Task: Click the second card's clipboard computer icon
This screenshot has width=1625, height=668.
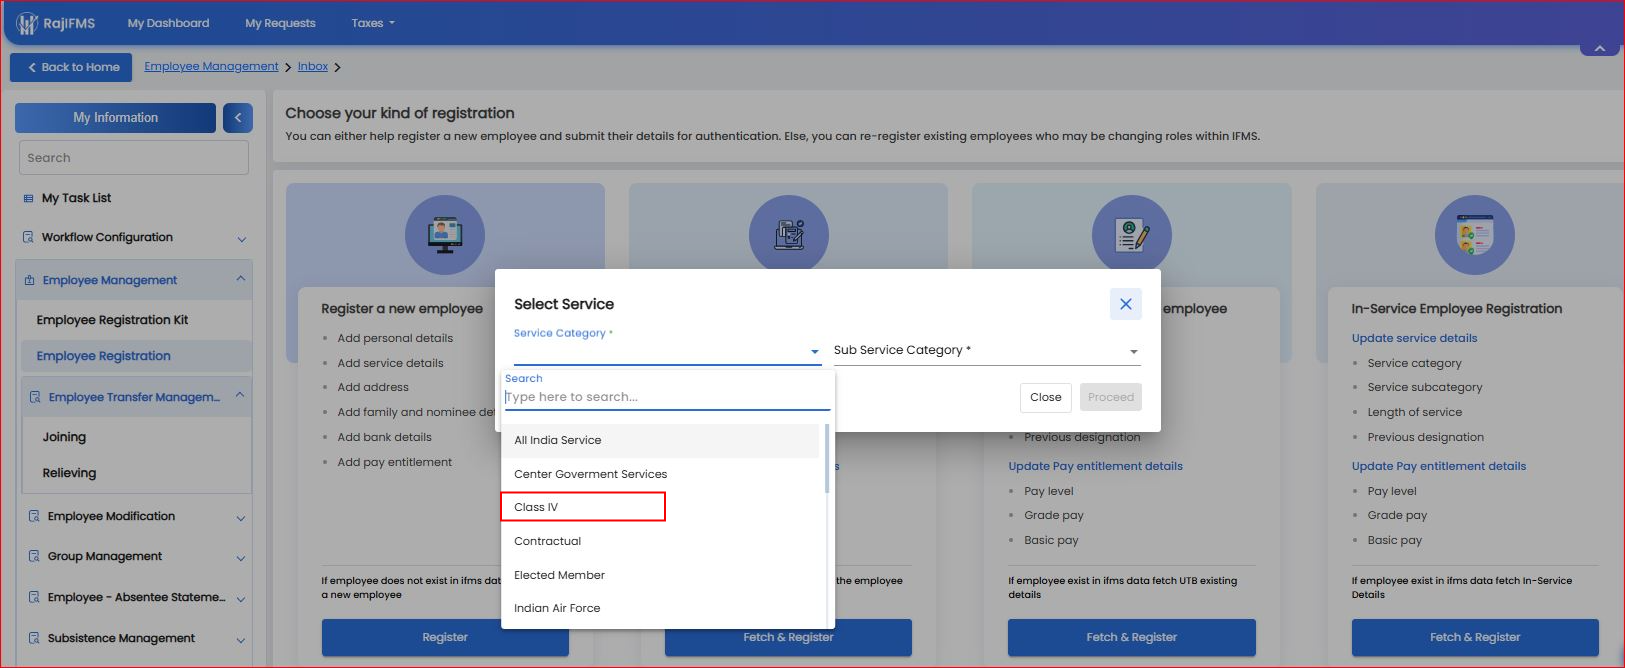Action: point(789,233)
